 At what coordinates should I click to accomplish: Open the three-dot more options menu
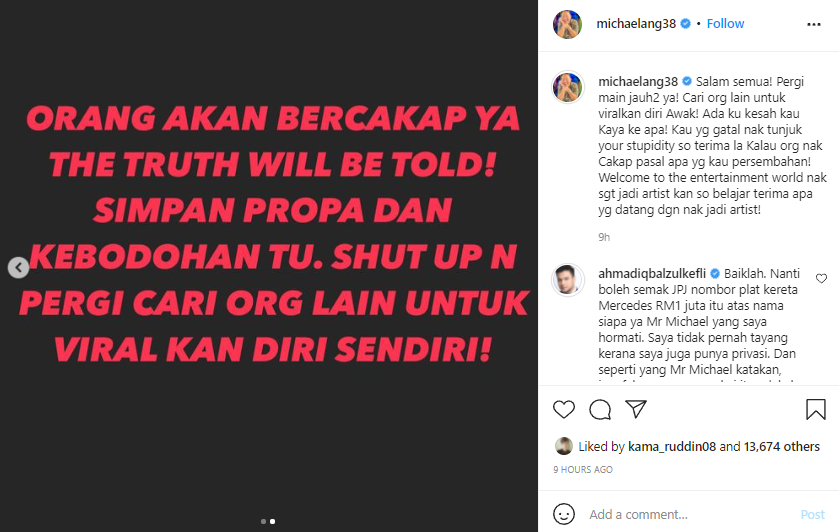tap(813, 24)
